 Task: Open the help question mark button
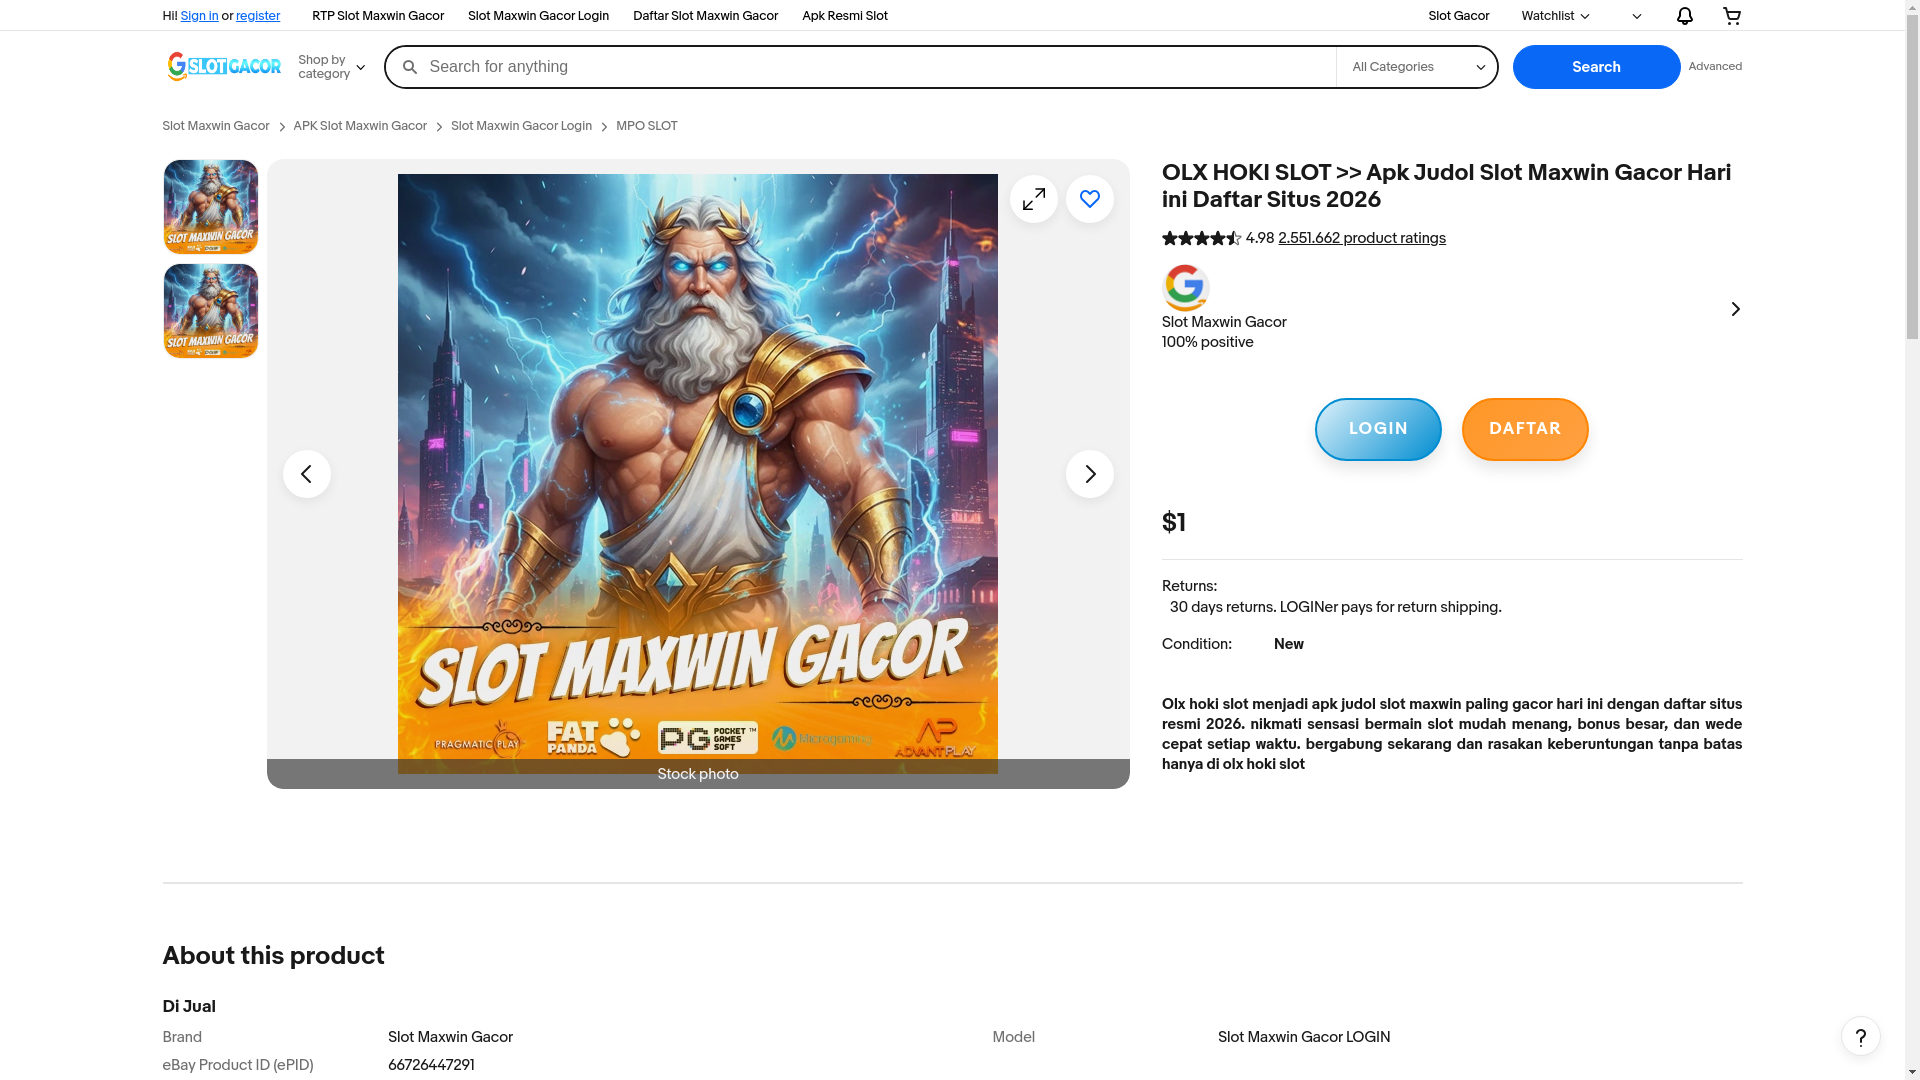coord(1861,1036)
